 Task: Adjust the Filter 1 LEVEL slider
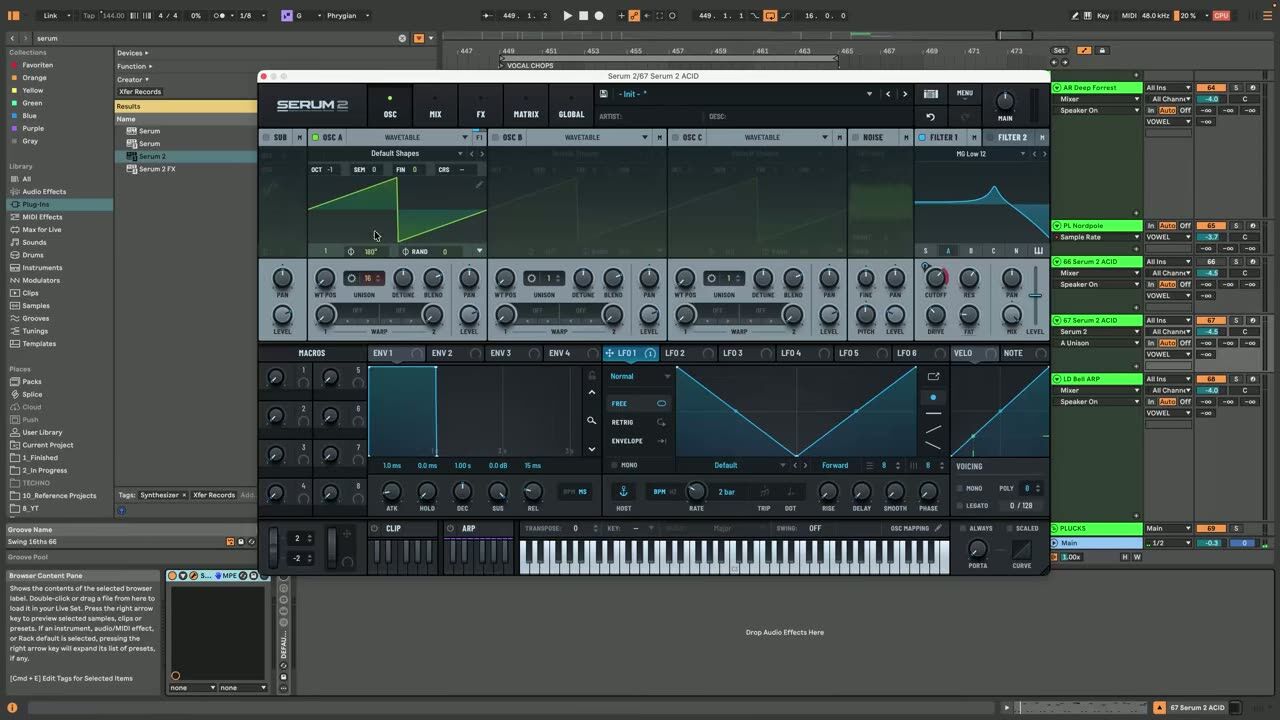(1035, 295)
